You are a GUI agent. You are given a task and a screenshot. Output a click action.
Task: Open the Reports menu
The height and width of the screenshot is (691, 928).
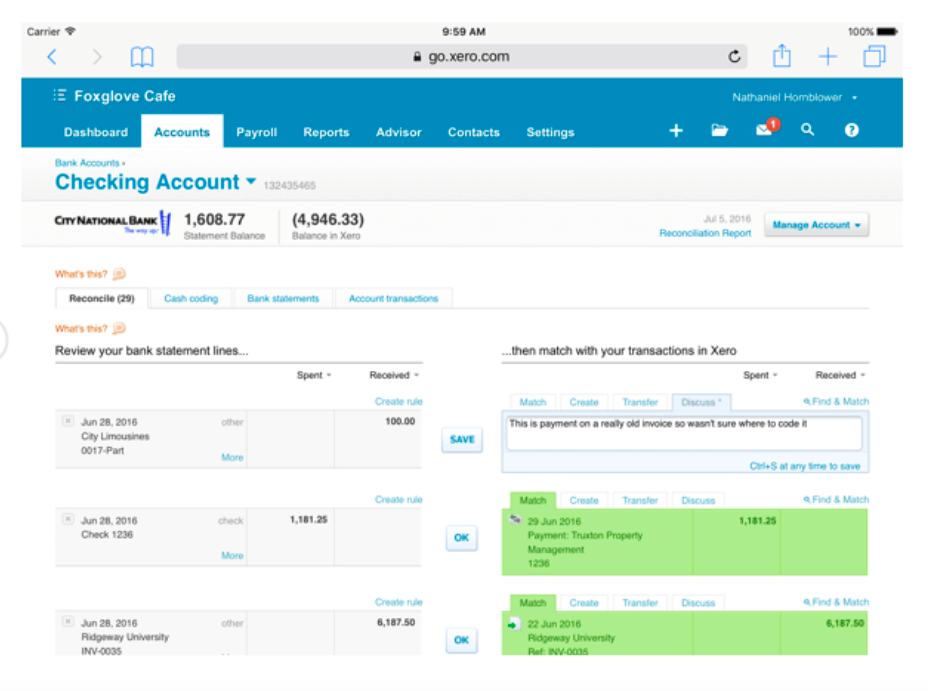coord(326,133)
